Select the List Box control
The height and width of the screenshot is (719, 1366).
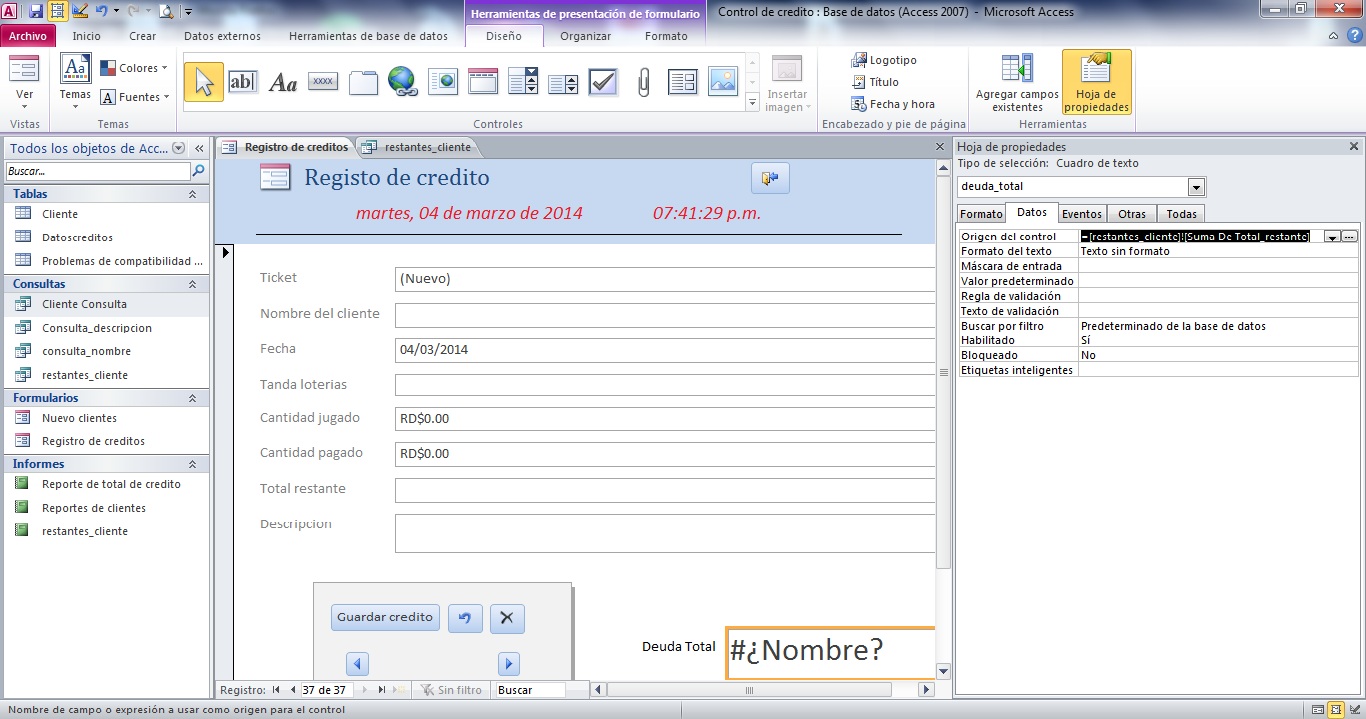[x=563, y=82]
